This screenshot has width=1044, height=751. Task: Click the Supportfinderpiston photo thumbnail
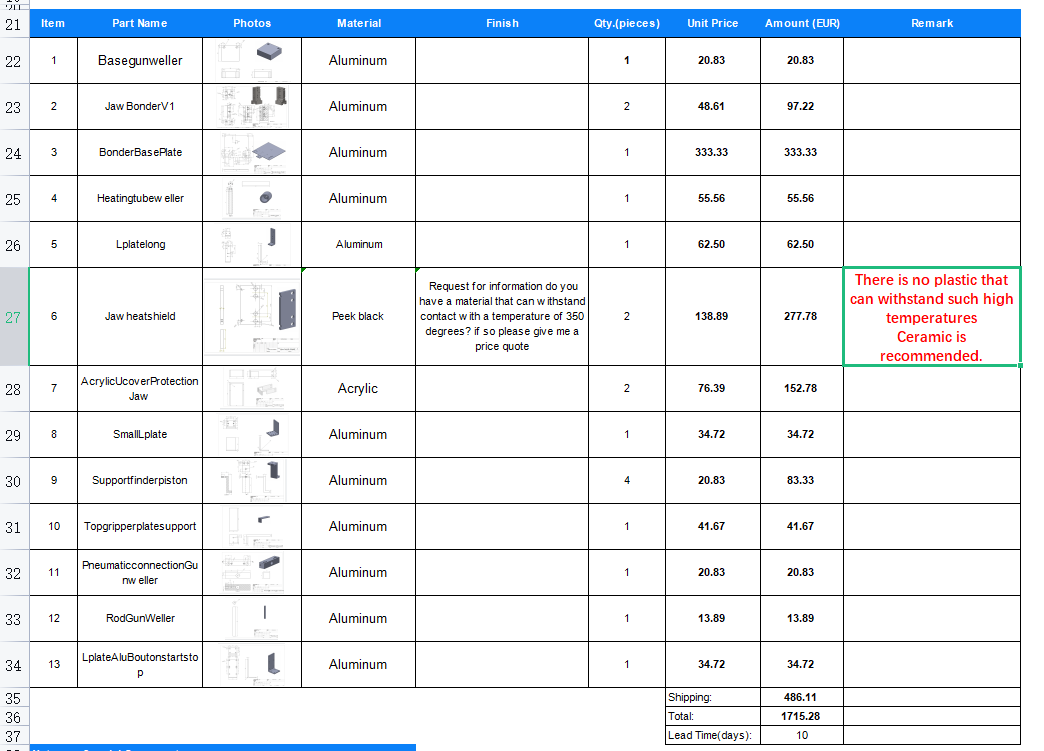click(x=253, y=481)
